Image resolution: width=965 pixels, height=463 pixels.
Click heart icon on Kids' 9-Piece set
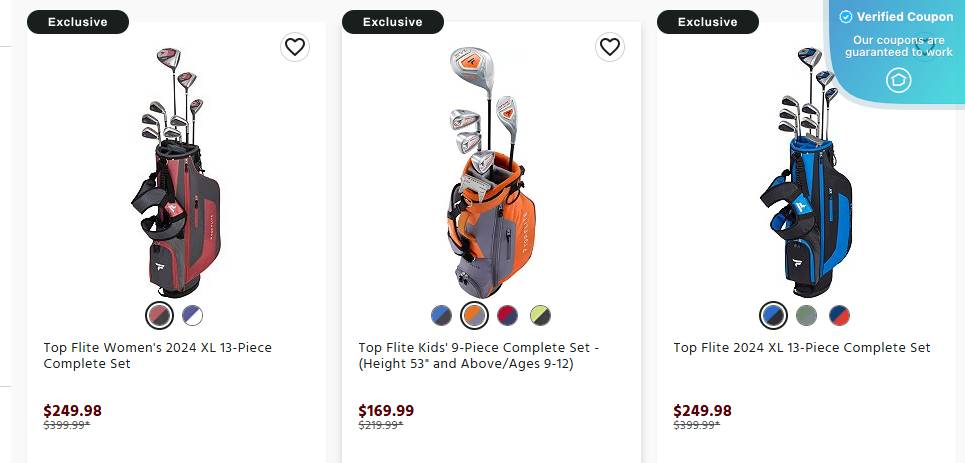(610, 46)
